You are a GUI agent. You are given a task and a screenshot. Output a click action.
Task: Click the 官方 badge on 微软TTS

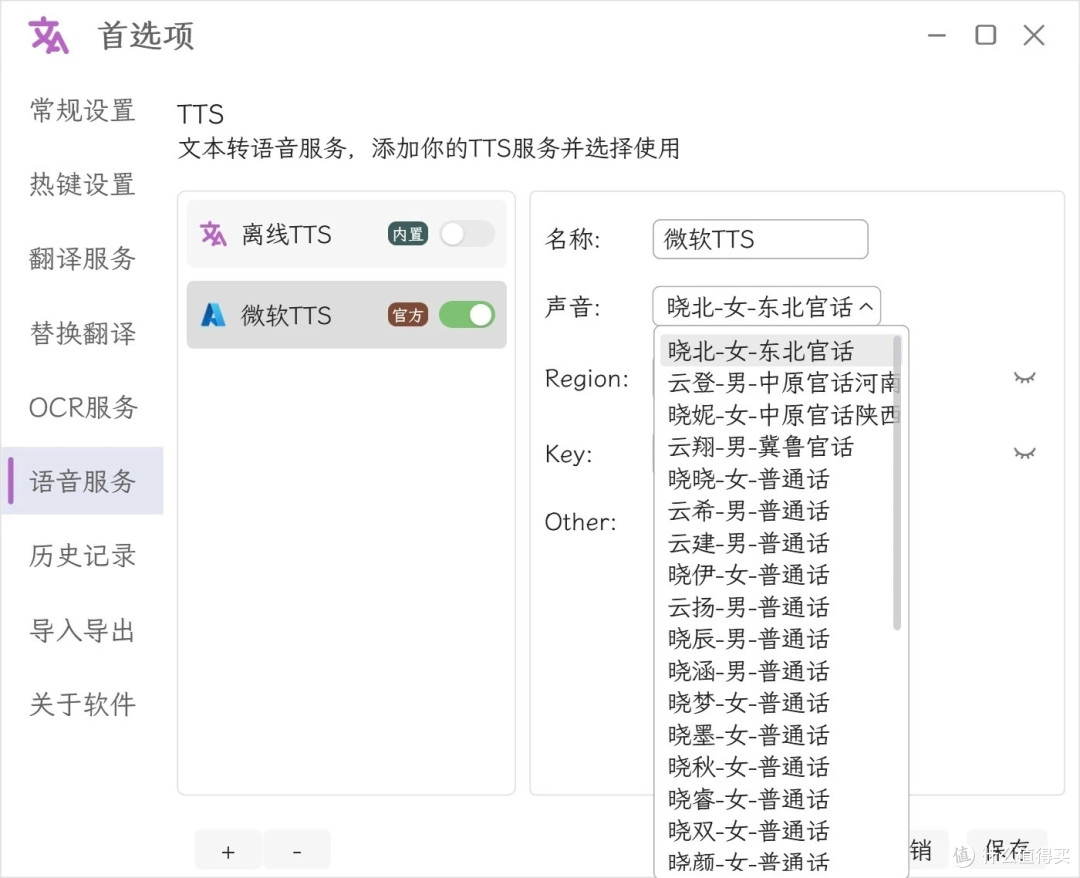[x=408, y=315]
